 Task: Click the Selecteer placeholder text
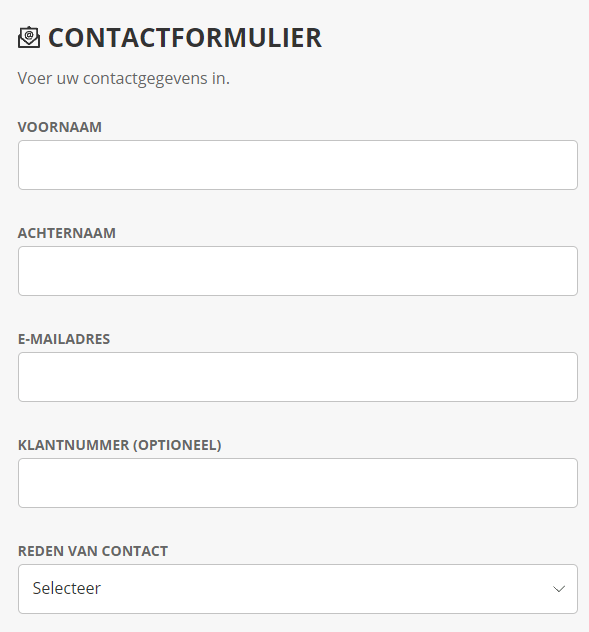(x=67, y=588)
